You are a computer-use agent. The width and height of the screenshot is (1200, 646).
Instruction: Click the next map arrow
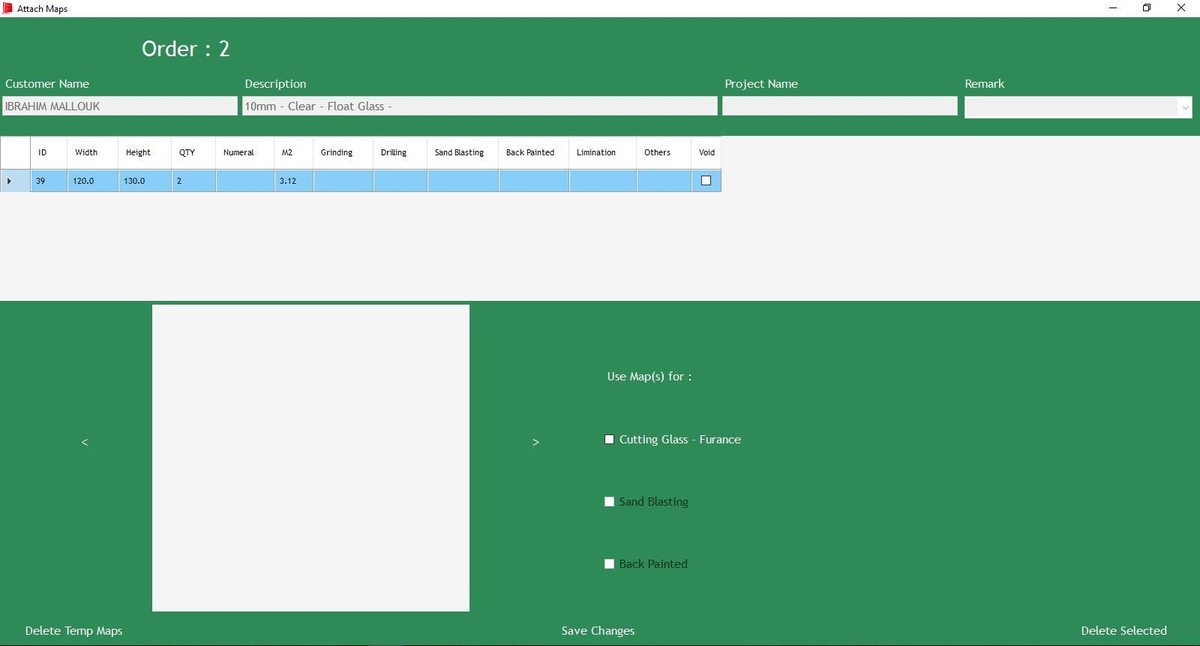[536, 442]
